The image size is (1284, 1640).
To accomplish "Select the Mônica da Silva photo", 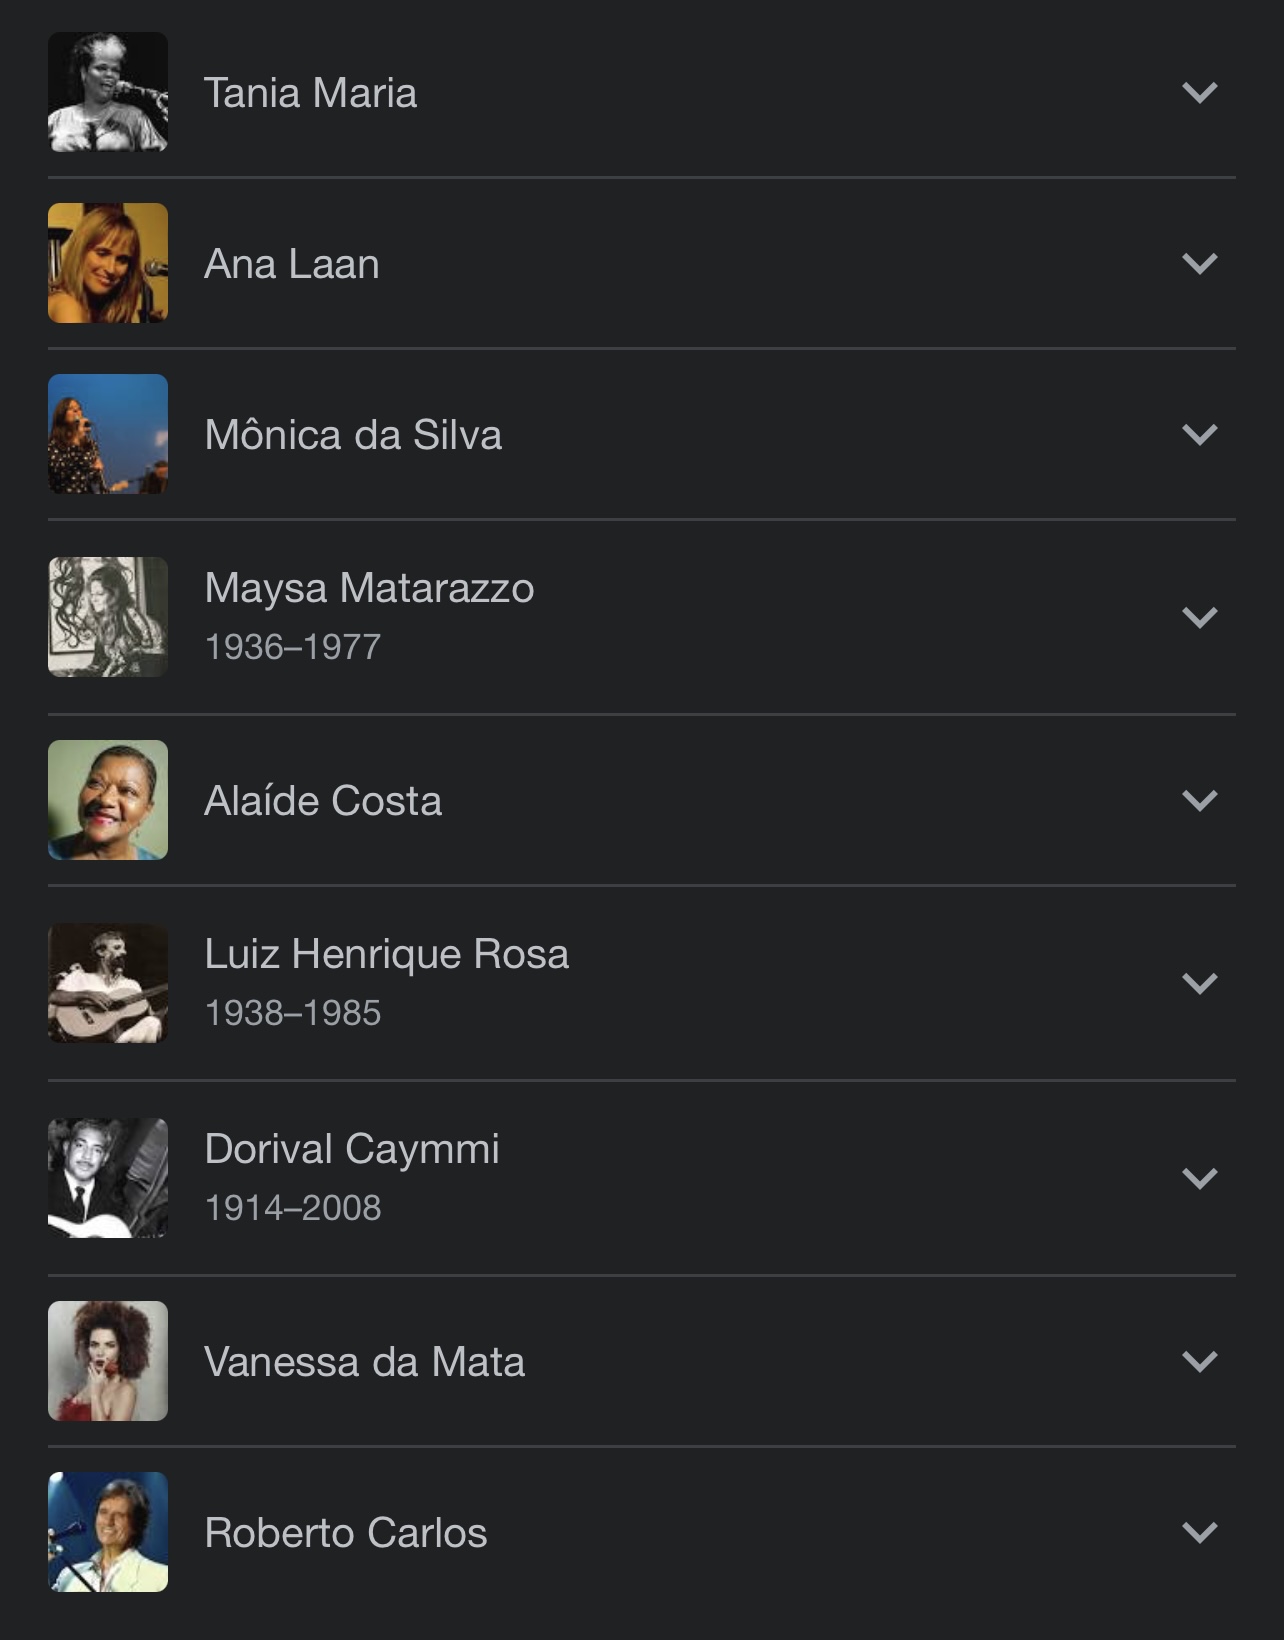I will click(x=108, y=434).
